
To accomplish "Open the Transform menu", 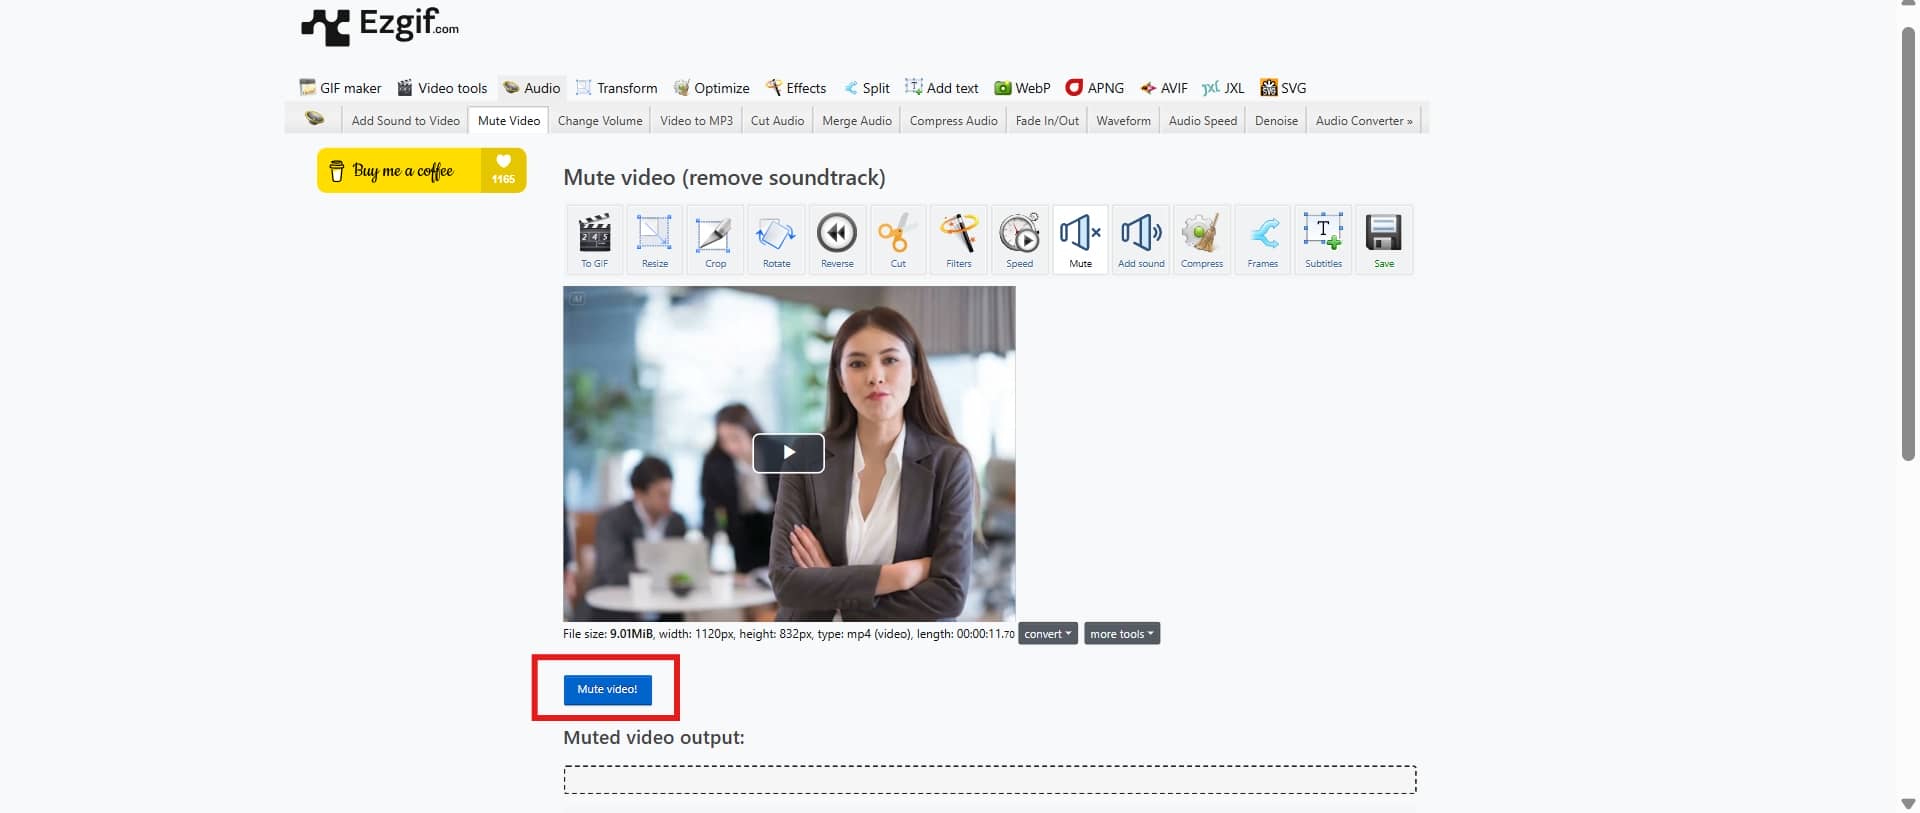I will [x=616, y=88].
